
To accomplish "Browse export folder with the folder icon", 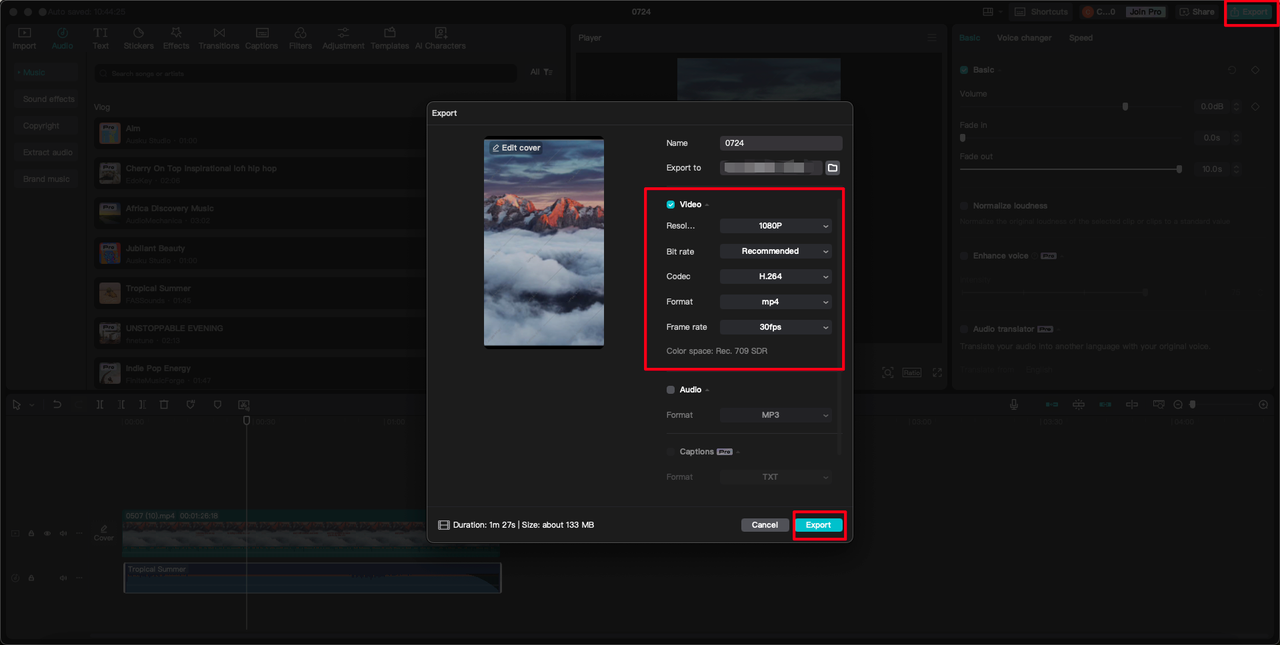I will coord(832,168).
